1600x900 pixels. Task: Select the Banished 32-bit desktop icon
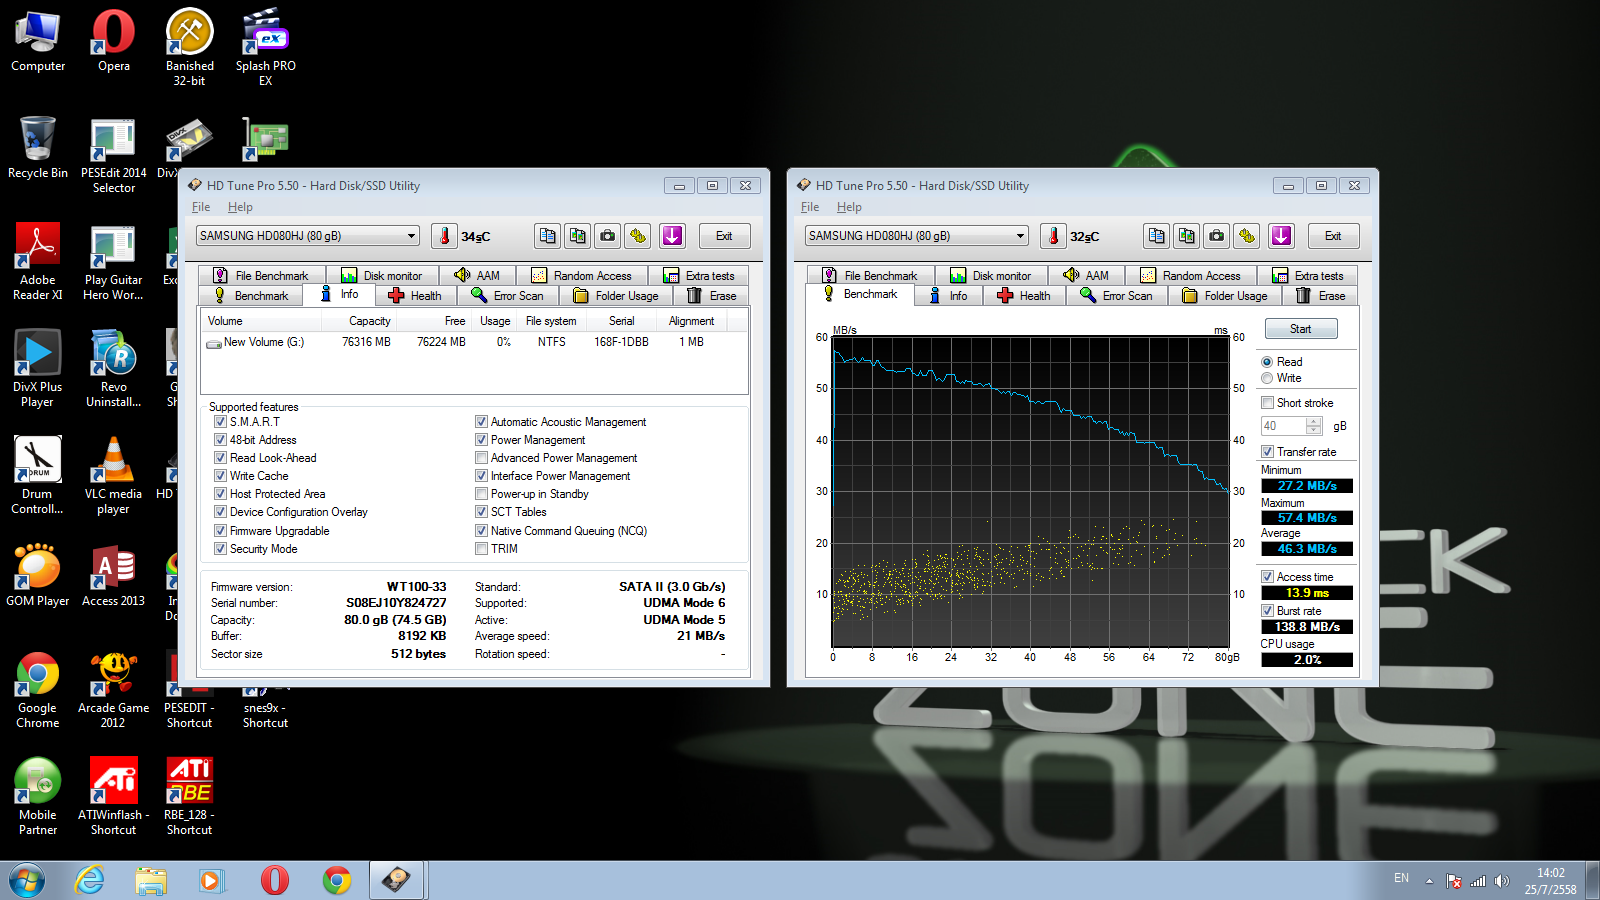pos(190,47)
